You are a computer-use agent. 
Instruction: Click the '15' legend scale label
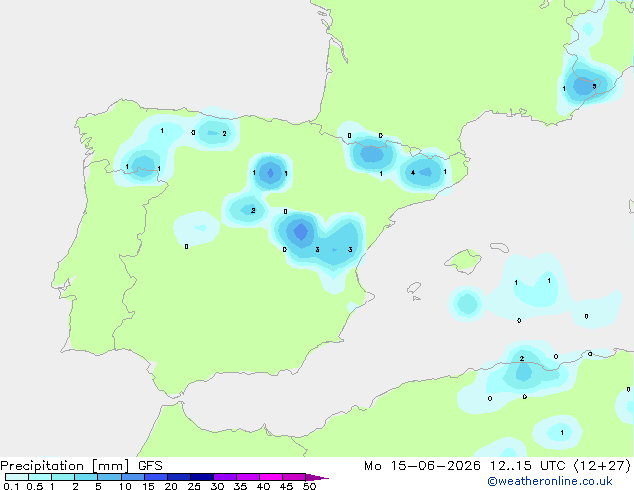(148, 486)
